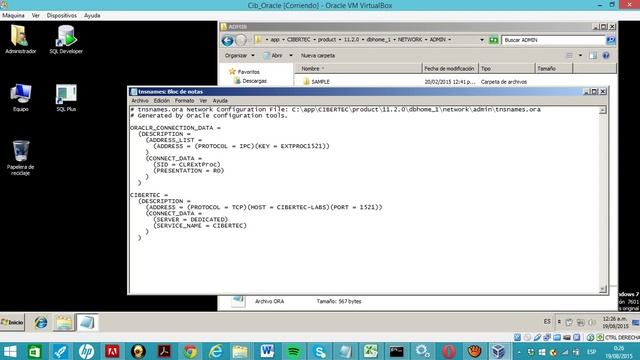The image size is (640, 360).
Task: Open the Explorer help icon
Action: pos(606,56)
